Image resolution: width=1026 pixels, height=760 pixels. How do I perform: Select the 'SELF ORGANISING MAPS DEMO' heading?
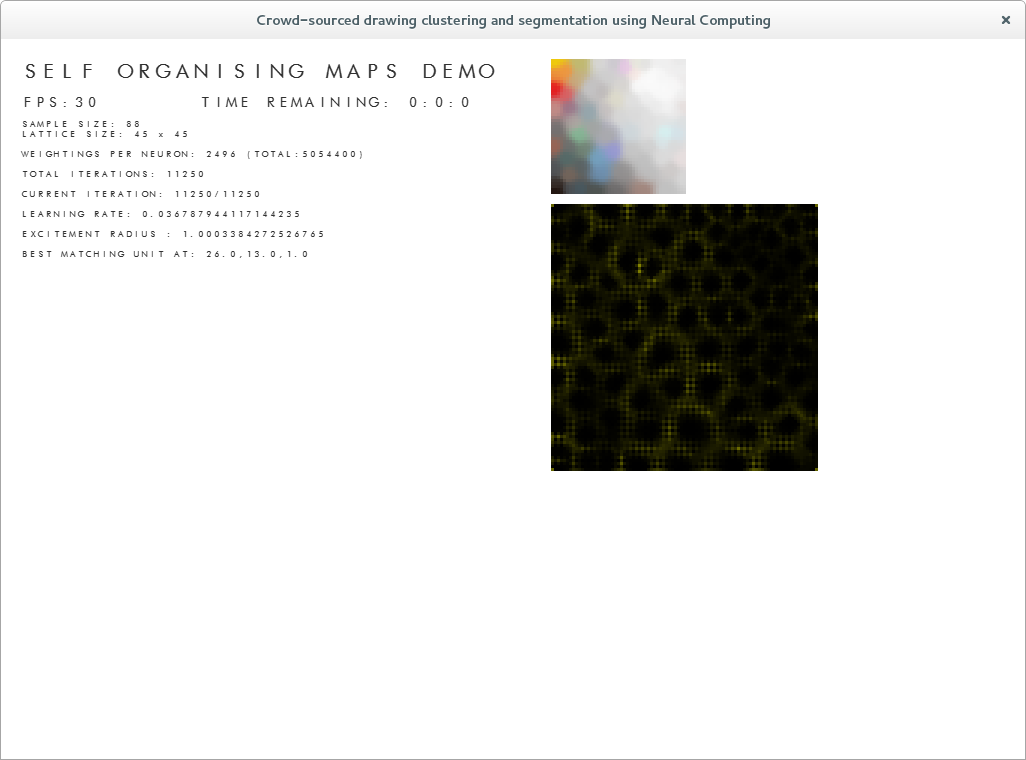coord(260,71)
